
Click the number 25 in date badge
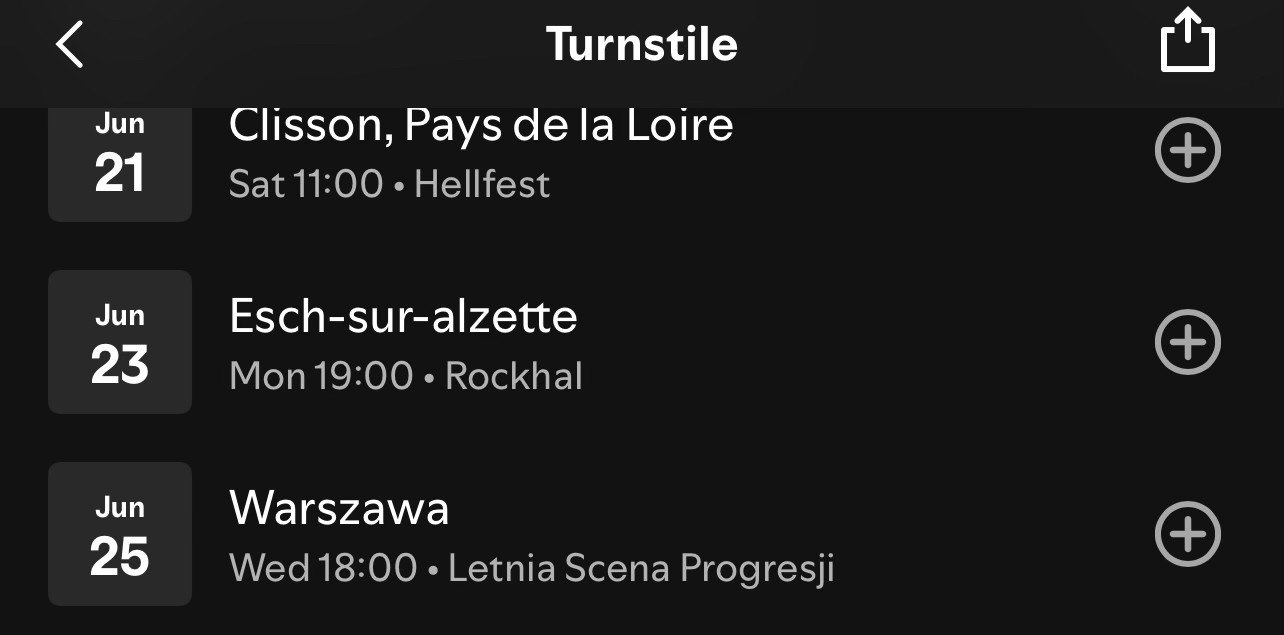[x=120, y=557]
